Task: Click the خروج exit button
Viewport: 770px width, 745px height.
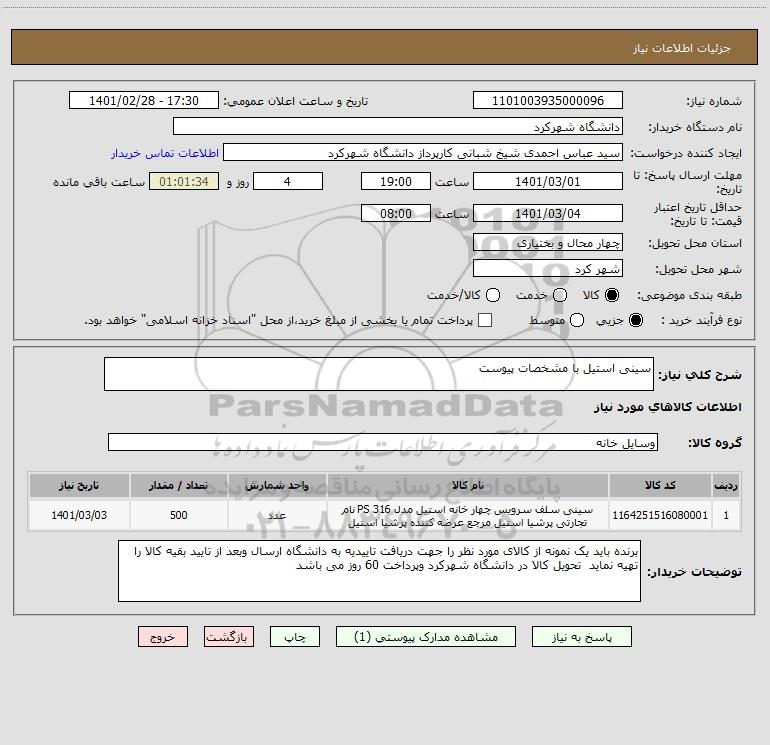Action: (x=163, y=637)
